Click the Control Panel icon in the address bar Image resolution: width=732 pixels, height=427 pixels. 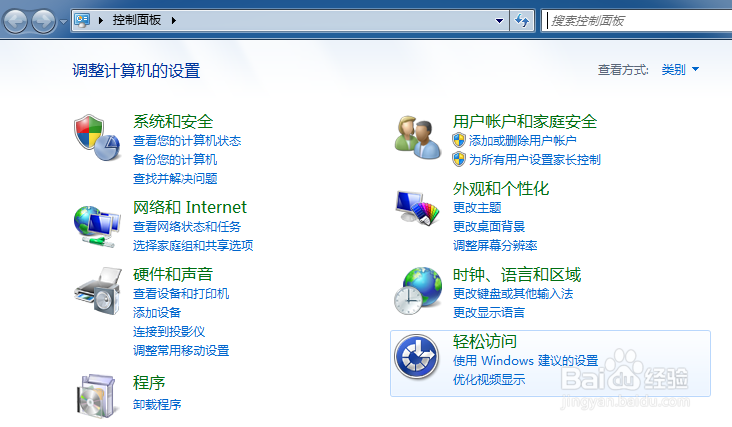click(83, 20)
